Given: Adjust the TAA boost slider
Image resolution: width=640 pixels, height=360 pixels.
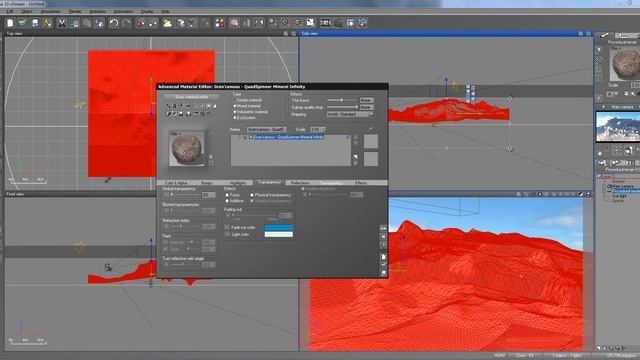Looking at the screenshot, I should 342,100.
